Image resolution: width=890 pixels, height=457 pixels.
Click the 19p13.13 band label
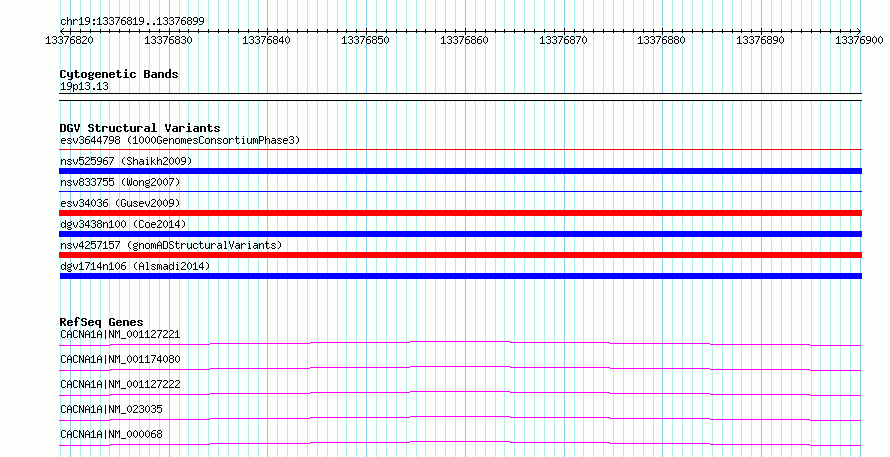click(84, 87)
